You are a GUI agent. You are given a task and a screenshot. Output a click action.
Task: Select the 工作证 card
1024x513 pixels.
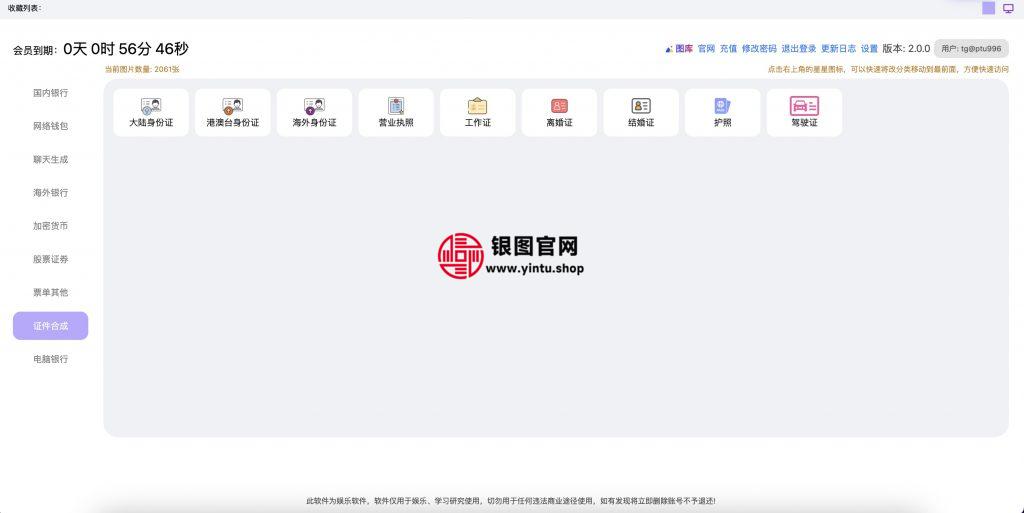pyautogui.click(x=477, y=113)
